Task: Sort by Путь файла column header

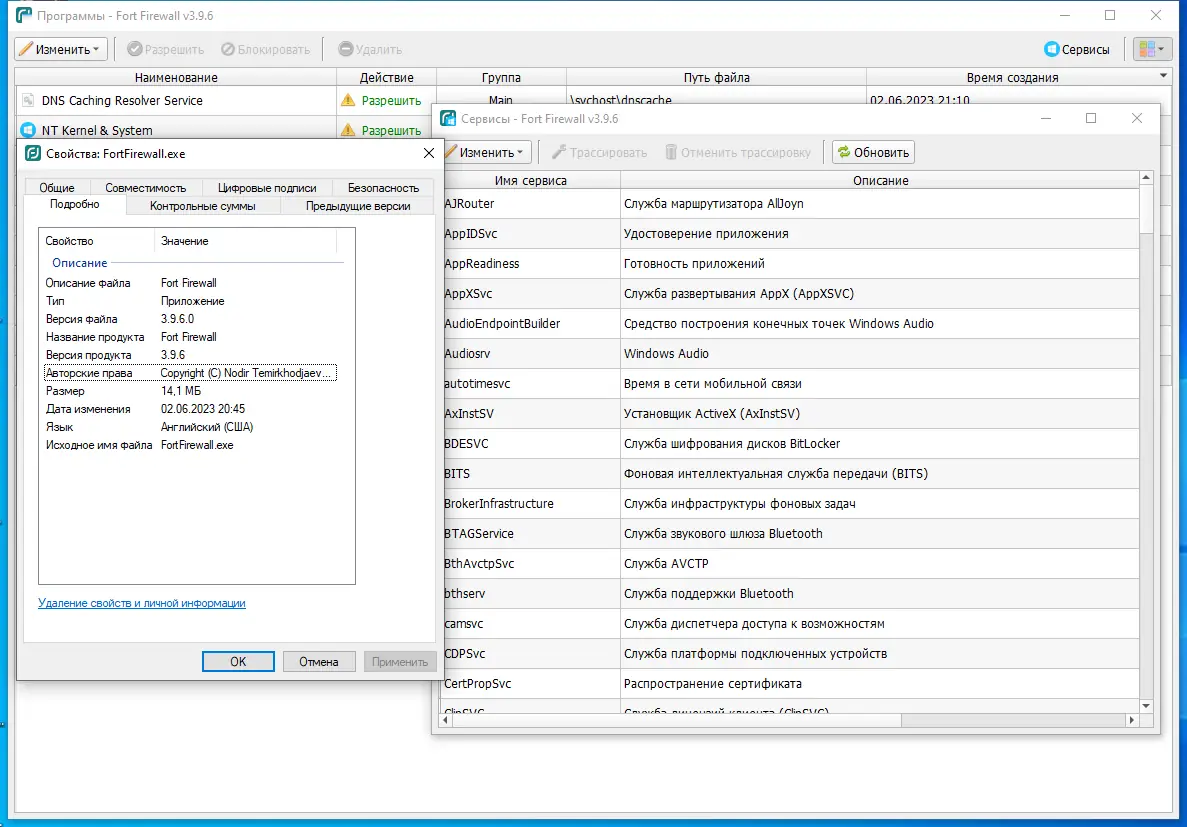Action: click(x=716, y=77)
